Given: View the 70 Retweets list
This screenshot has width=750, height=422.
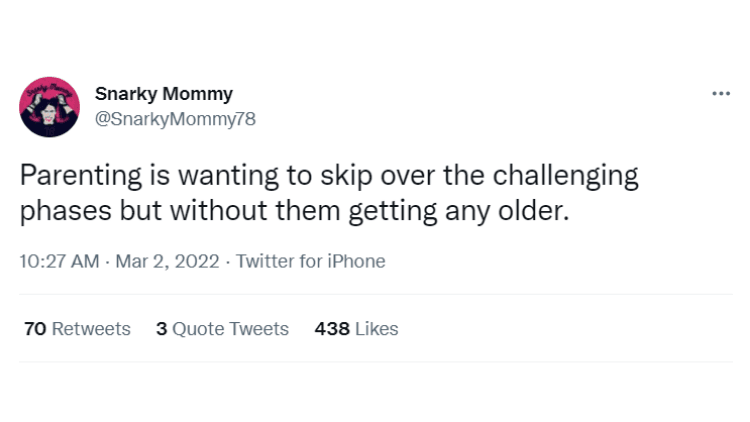Looking at the screenshot, I should point(77,329).
